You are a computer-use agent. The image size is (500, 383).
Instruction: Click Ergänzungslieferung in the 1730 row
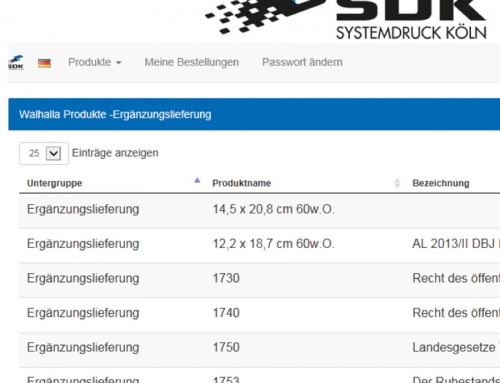click(x=83, y=278)
